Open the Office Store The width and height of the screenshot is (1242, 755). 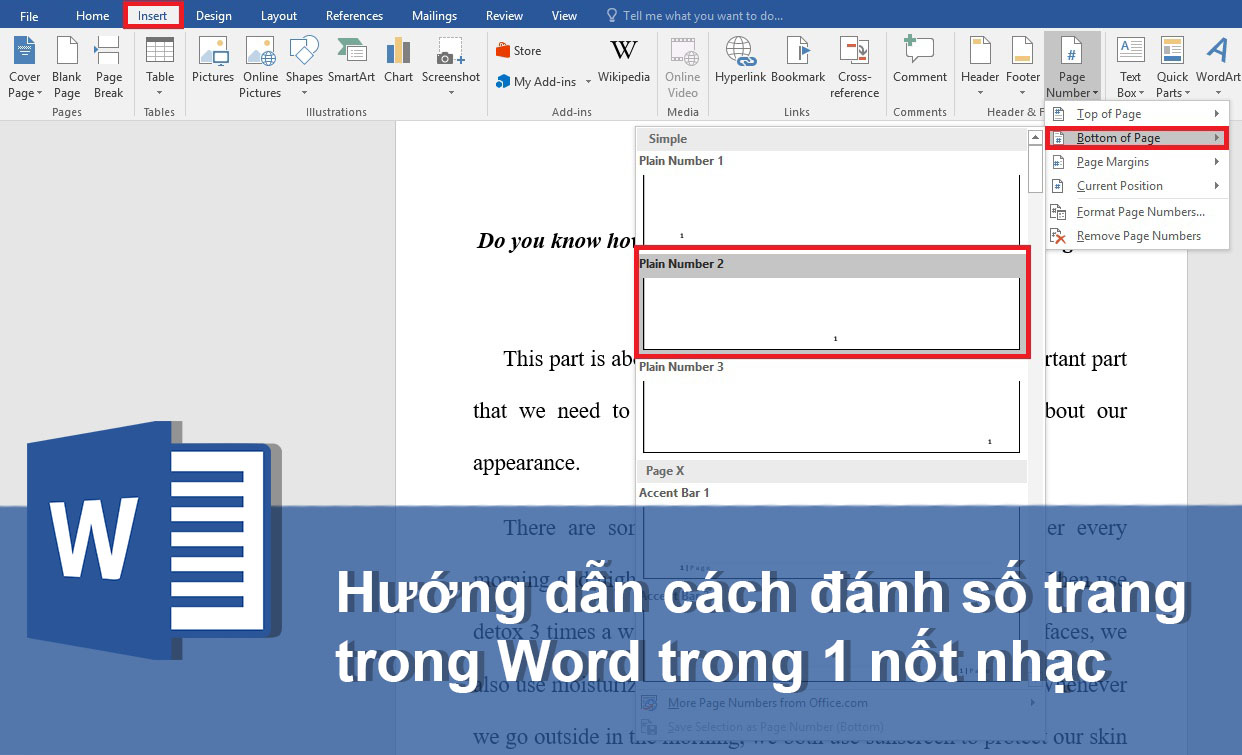[x=519, y=51]
